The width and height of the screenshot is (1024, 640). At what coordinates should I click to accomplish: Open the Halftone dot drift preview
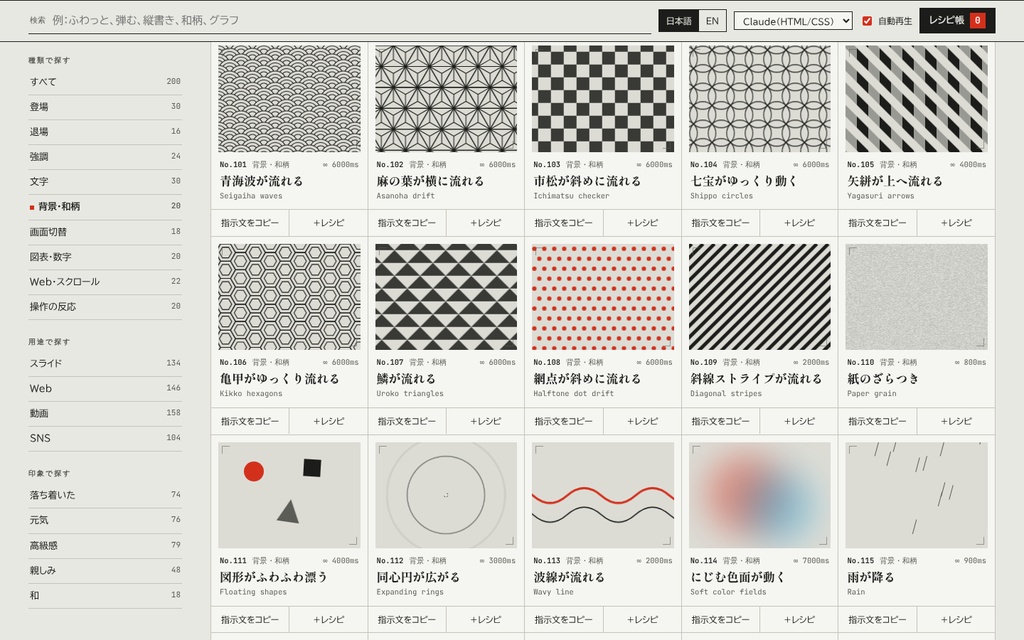click(x=603, y=297)
